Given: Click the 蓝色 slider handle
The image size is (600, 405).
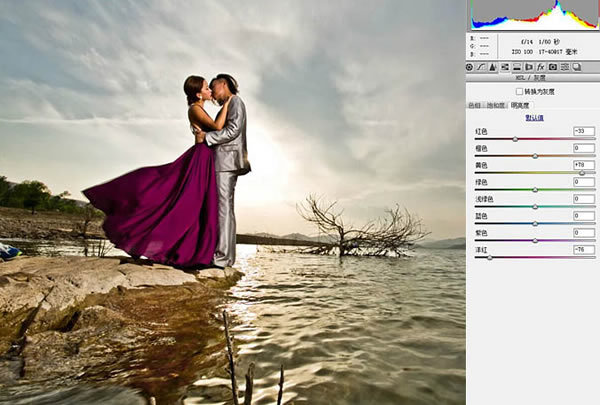Looking at the screenshot, I should [x=535, y=224].
